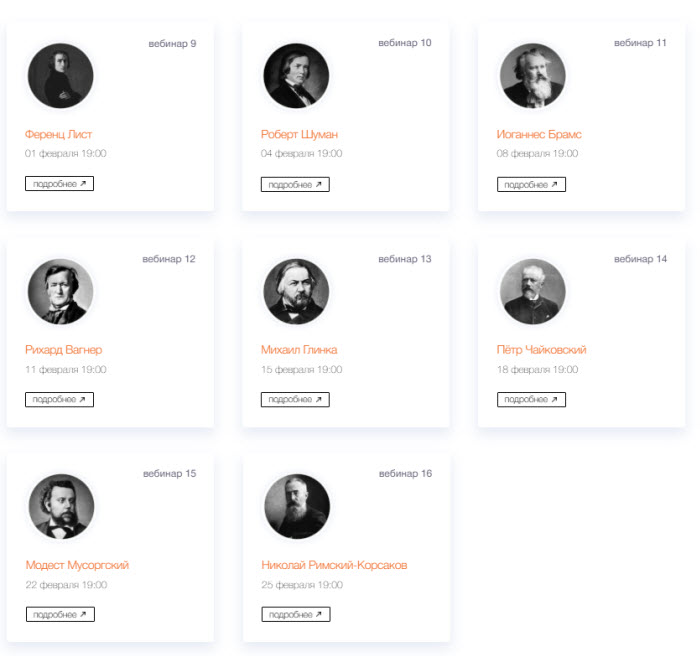Click подробнее under Рихард Вагнер

click(59, 399)
